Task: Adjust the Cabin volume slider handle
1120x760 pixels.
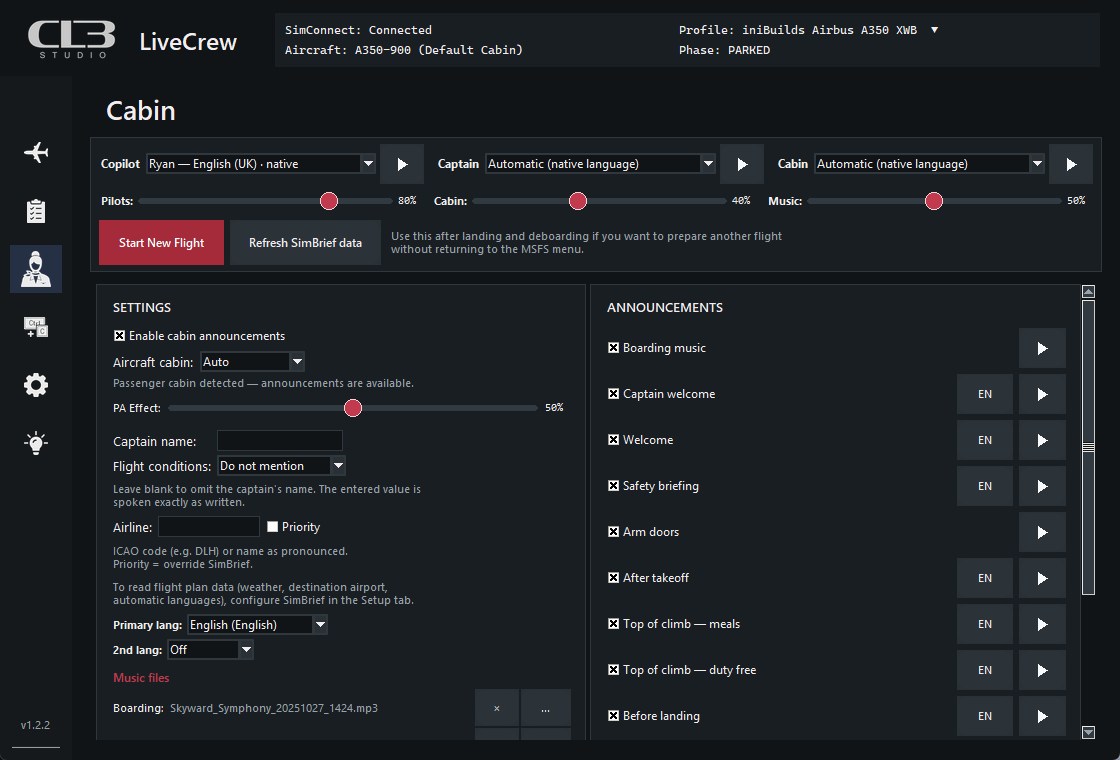Action: click(x=578, y=201)
